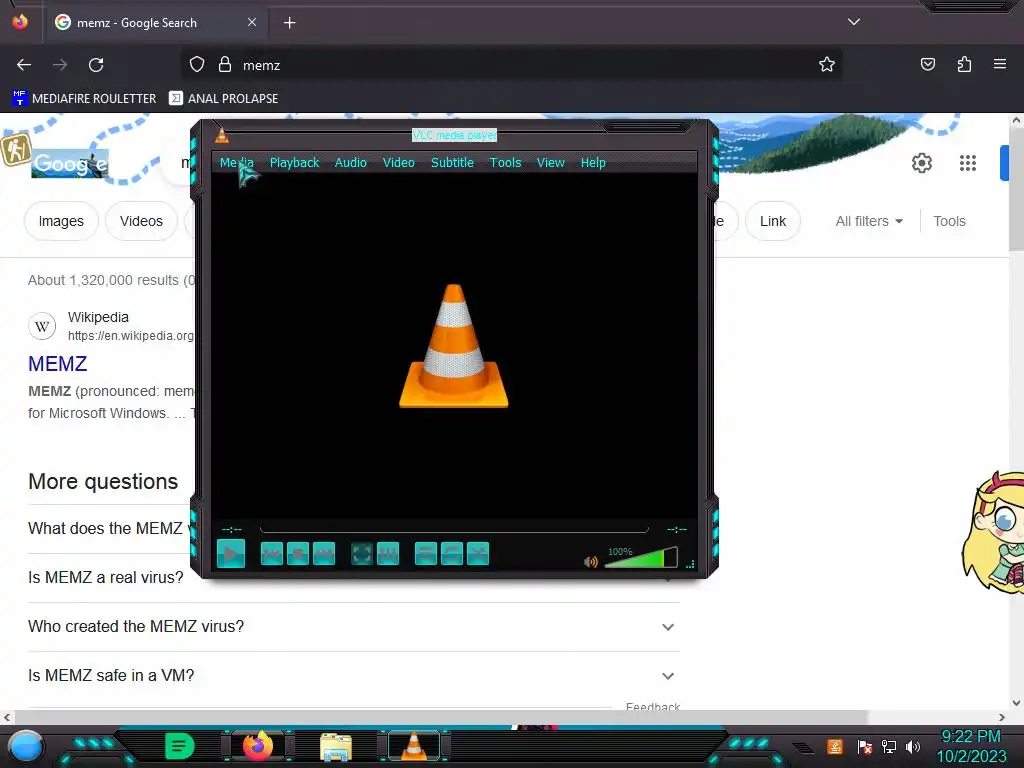Open Firefox hamburger application menu
1024x768 pixels.
click(1000, 64)
